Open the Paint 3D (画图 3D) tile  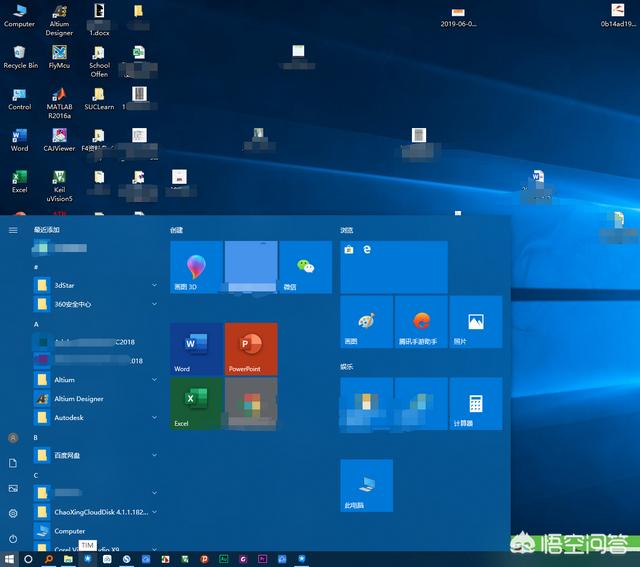196,266
